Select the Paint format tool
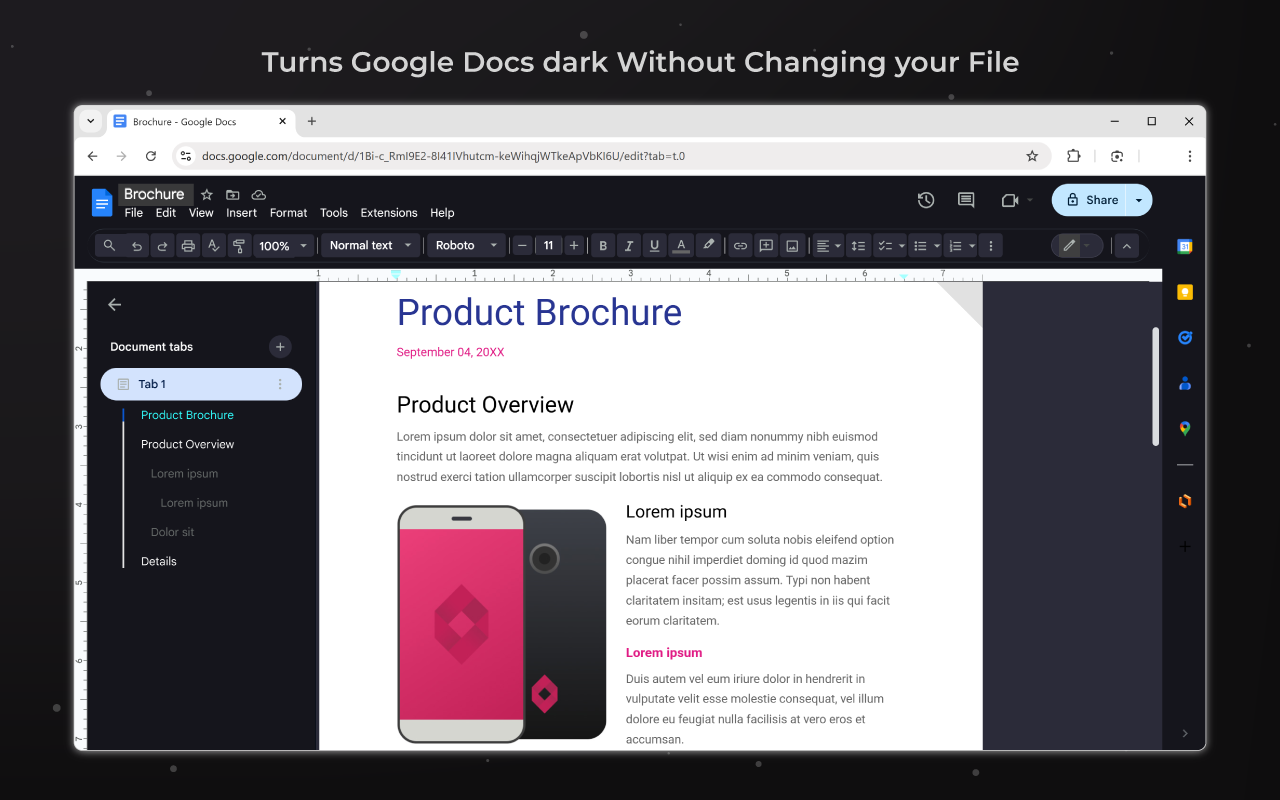Image resolution: width=1280 pixels, height=800 pixels. pos(239,245)
